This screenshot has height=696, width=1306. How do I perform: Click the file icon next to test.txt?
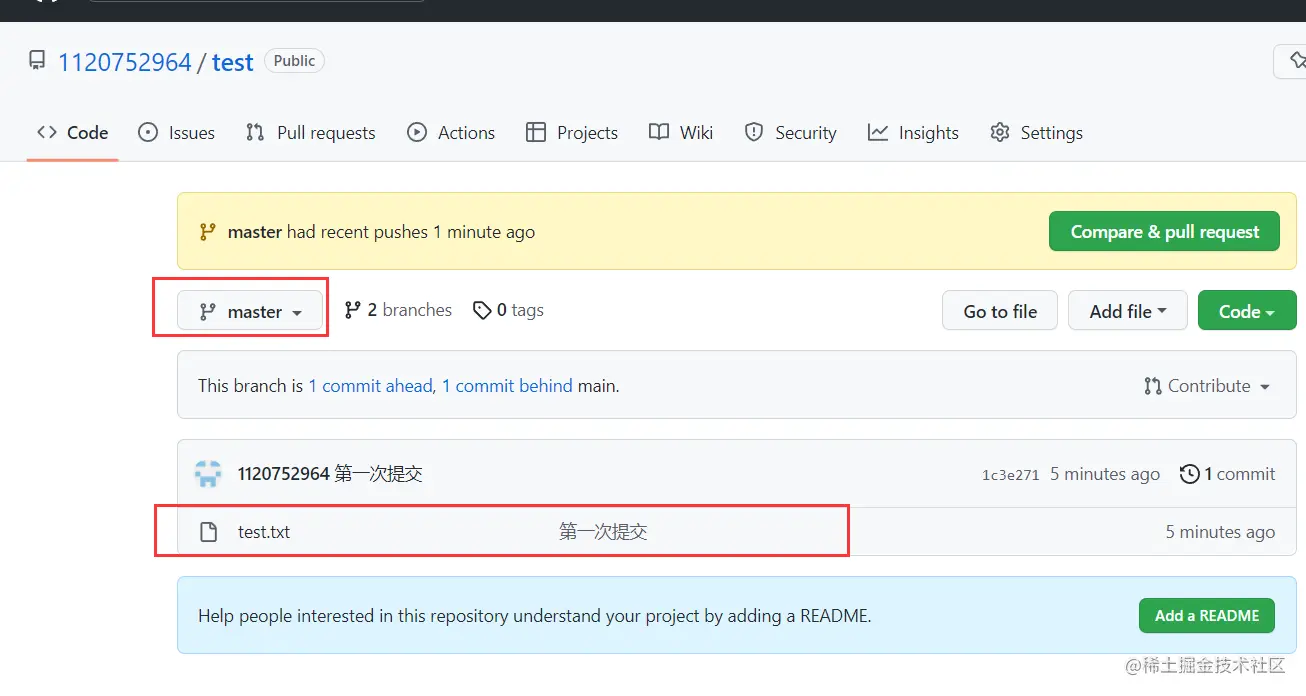coord(208,532)
